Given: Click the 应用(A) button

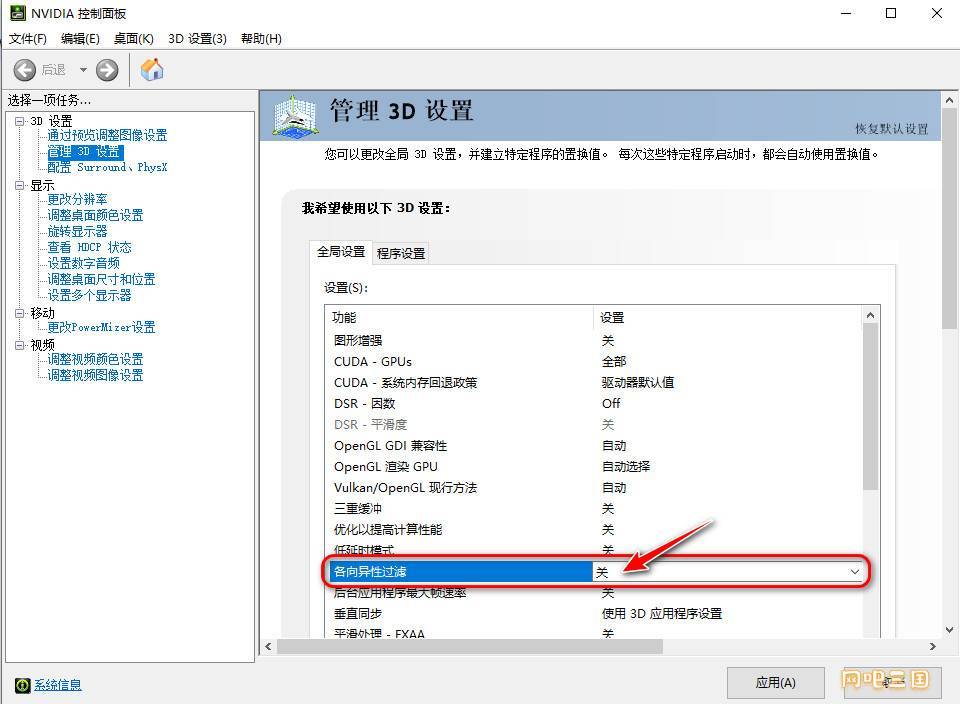Looking at the screenshot, I should (x=775, y=683).
